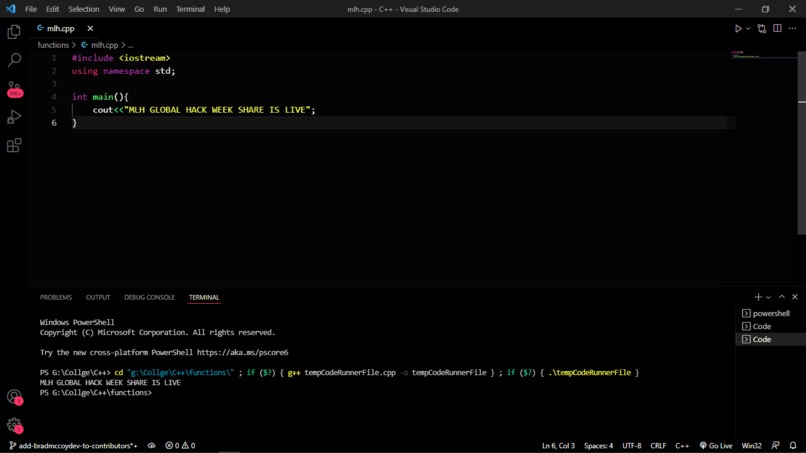806x453 pixels.
Task: Restore down the VS Code window
Action: [765, 9]
